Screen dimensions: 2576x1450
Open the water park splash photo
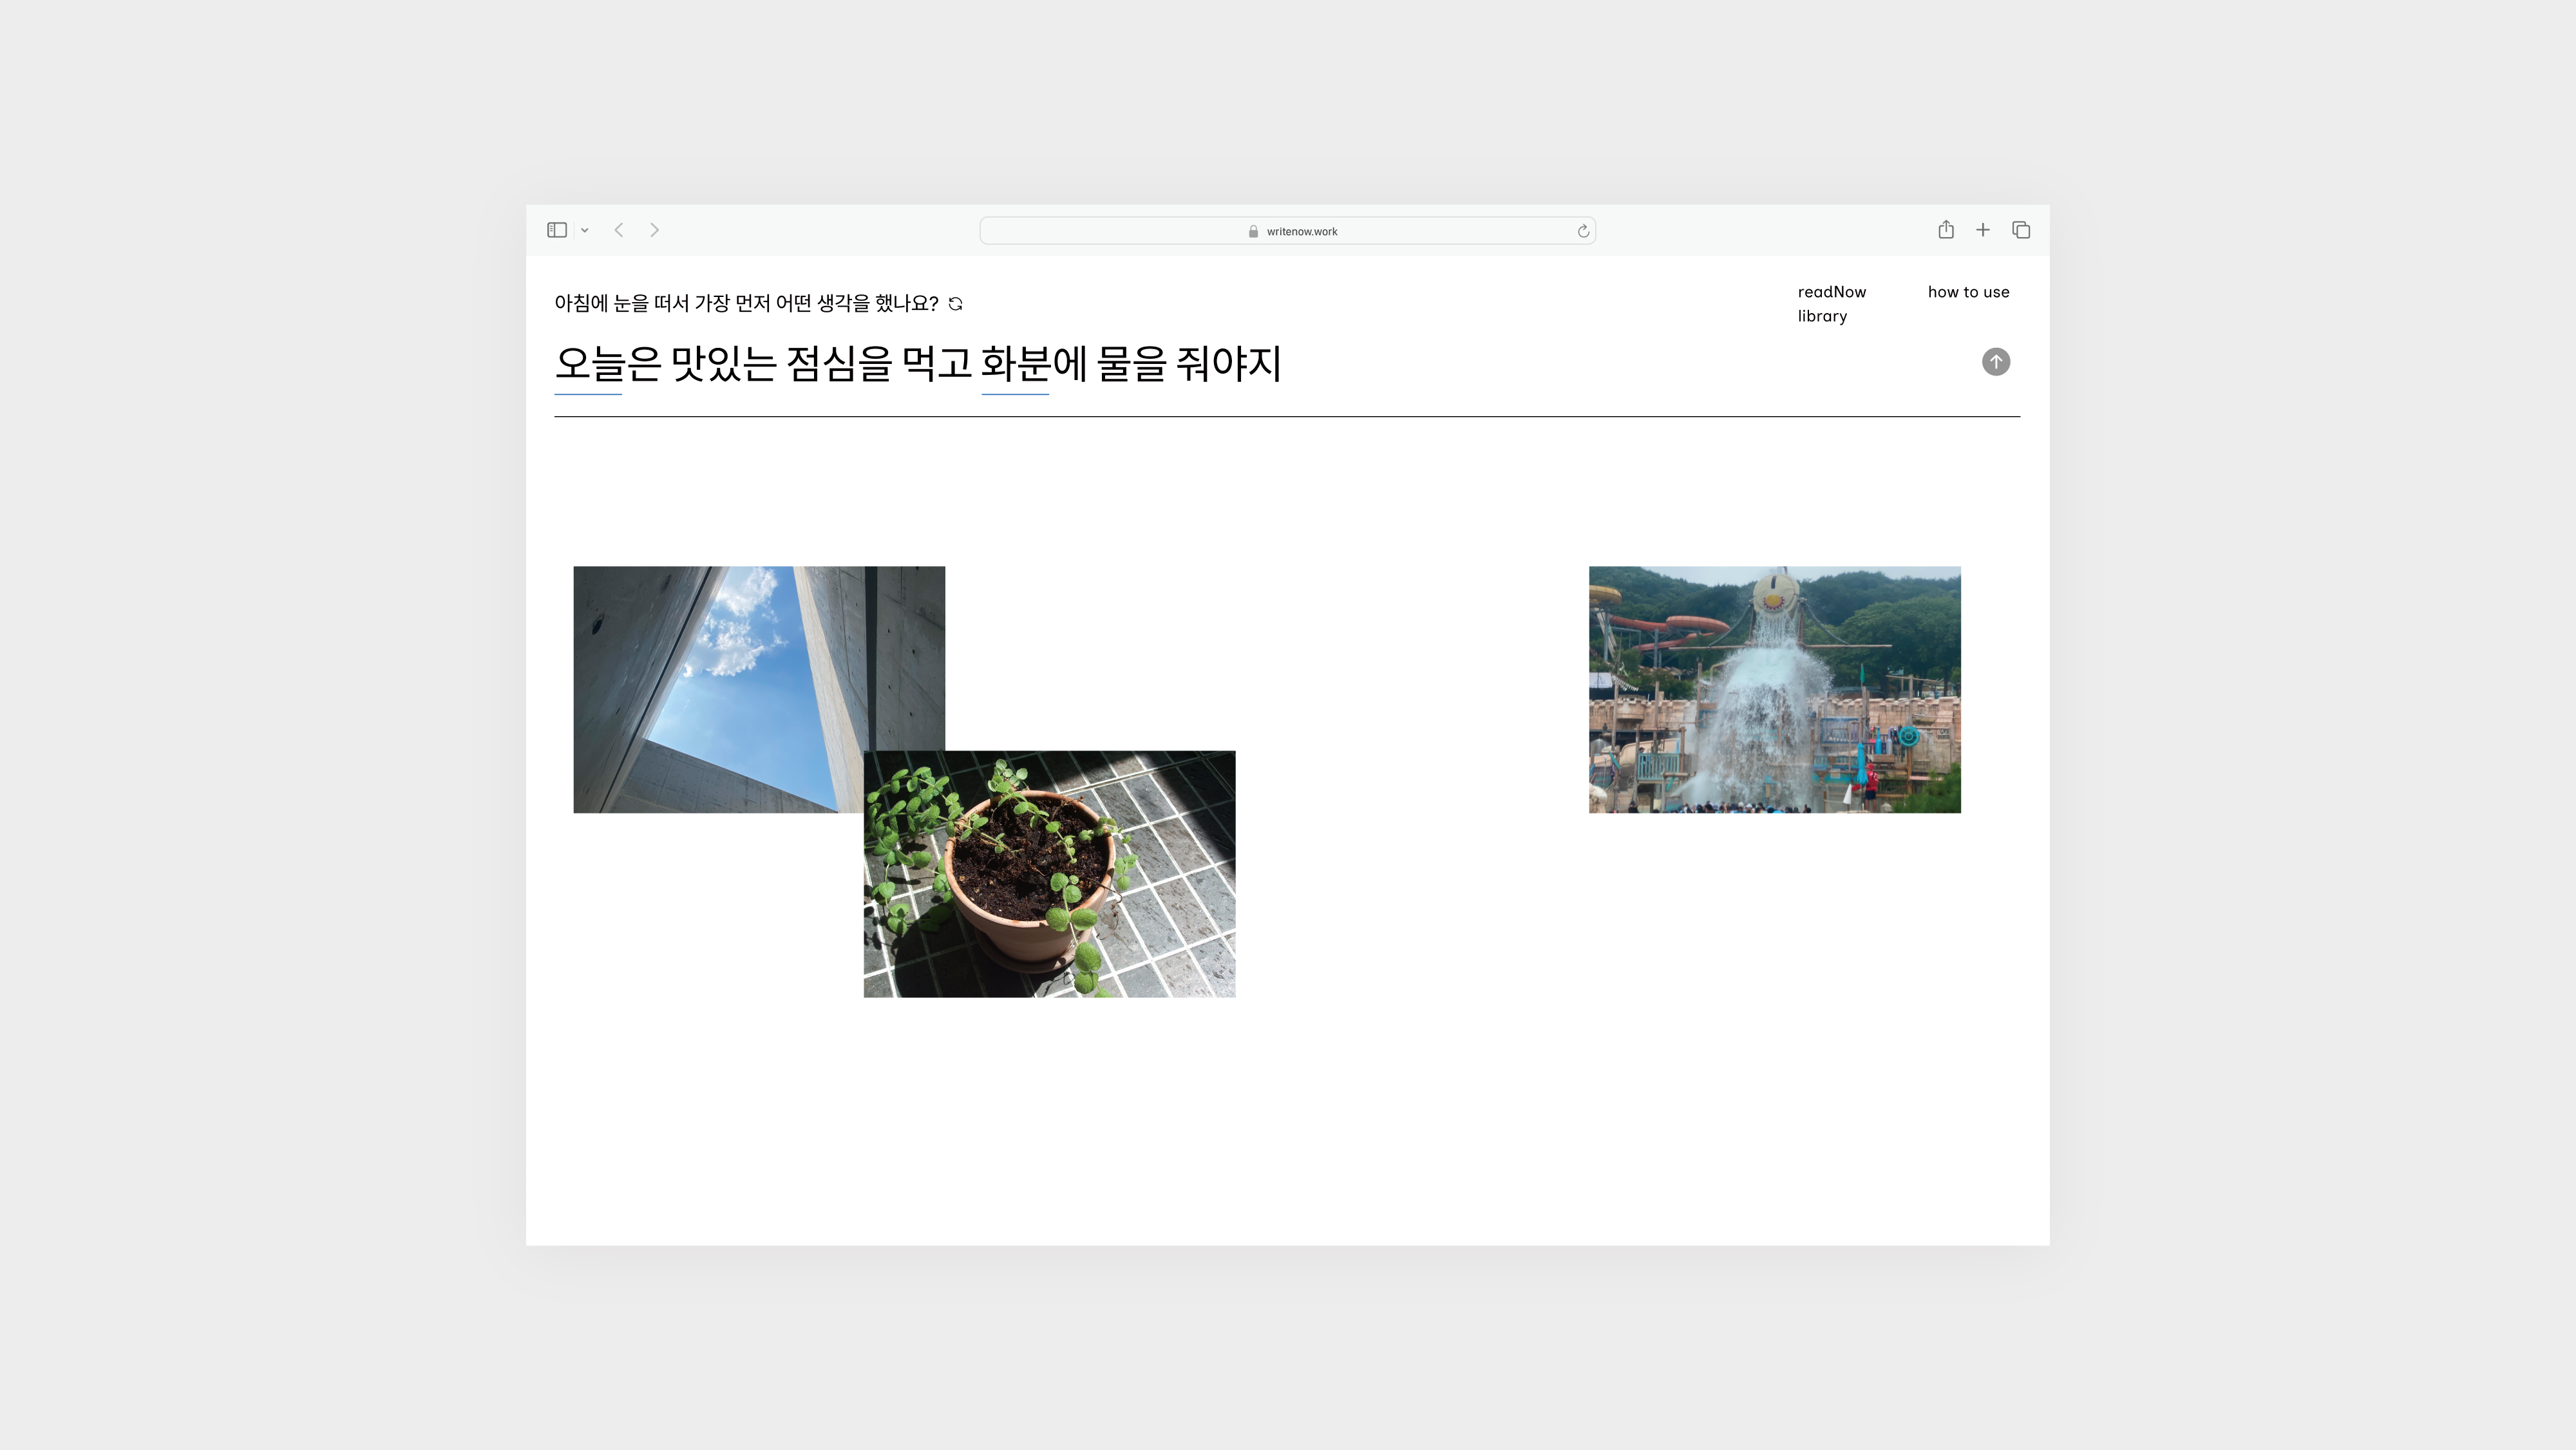pyautogui.click(x=1774, y=690)
